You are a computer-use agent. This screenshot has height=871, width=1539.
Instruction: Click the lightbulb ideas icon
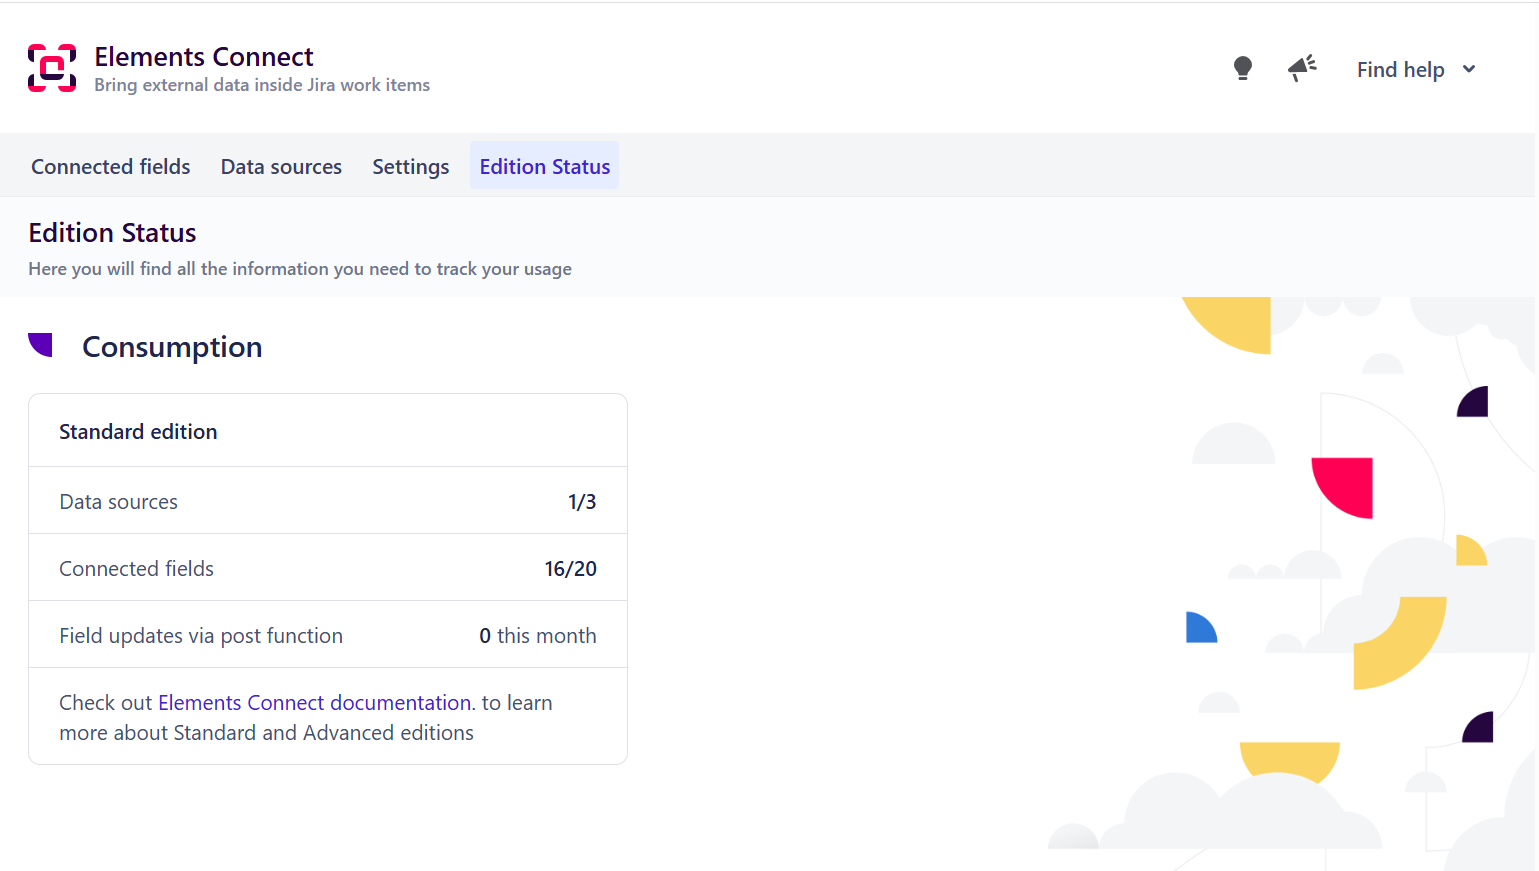1242,68
